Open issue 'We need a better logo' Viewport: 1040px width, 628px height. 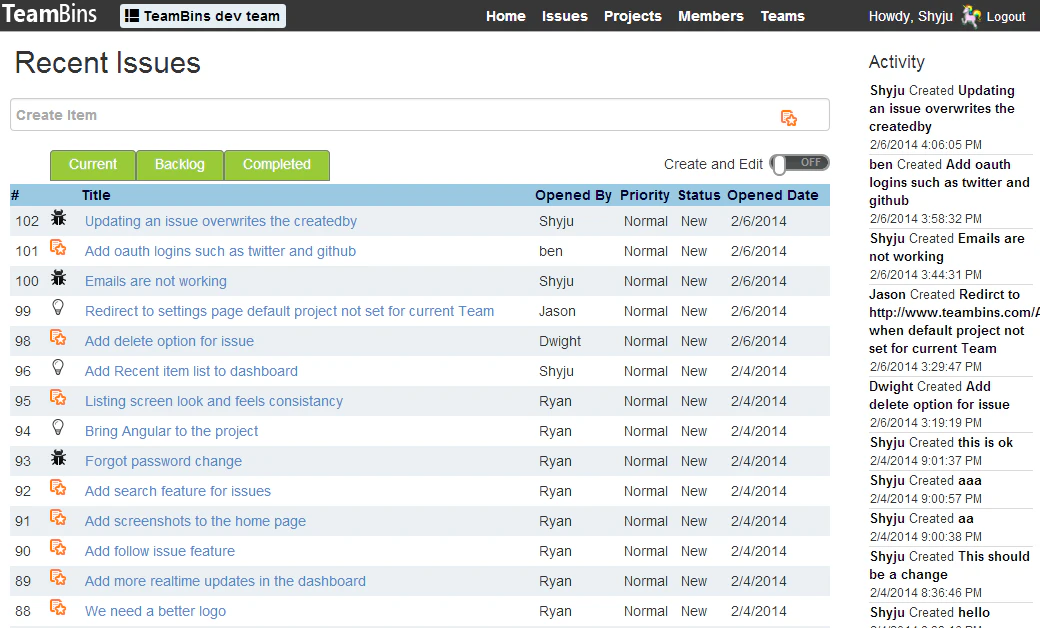[x=155, y=611]
